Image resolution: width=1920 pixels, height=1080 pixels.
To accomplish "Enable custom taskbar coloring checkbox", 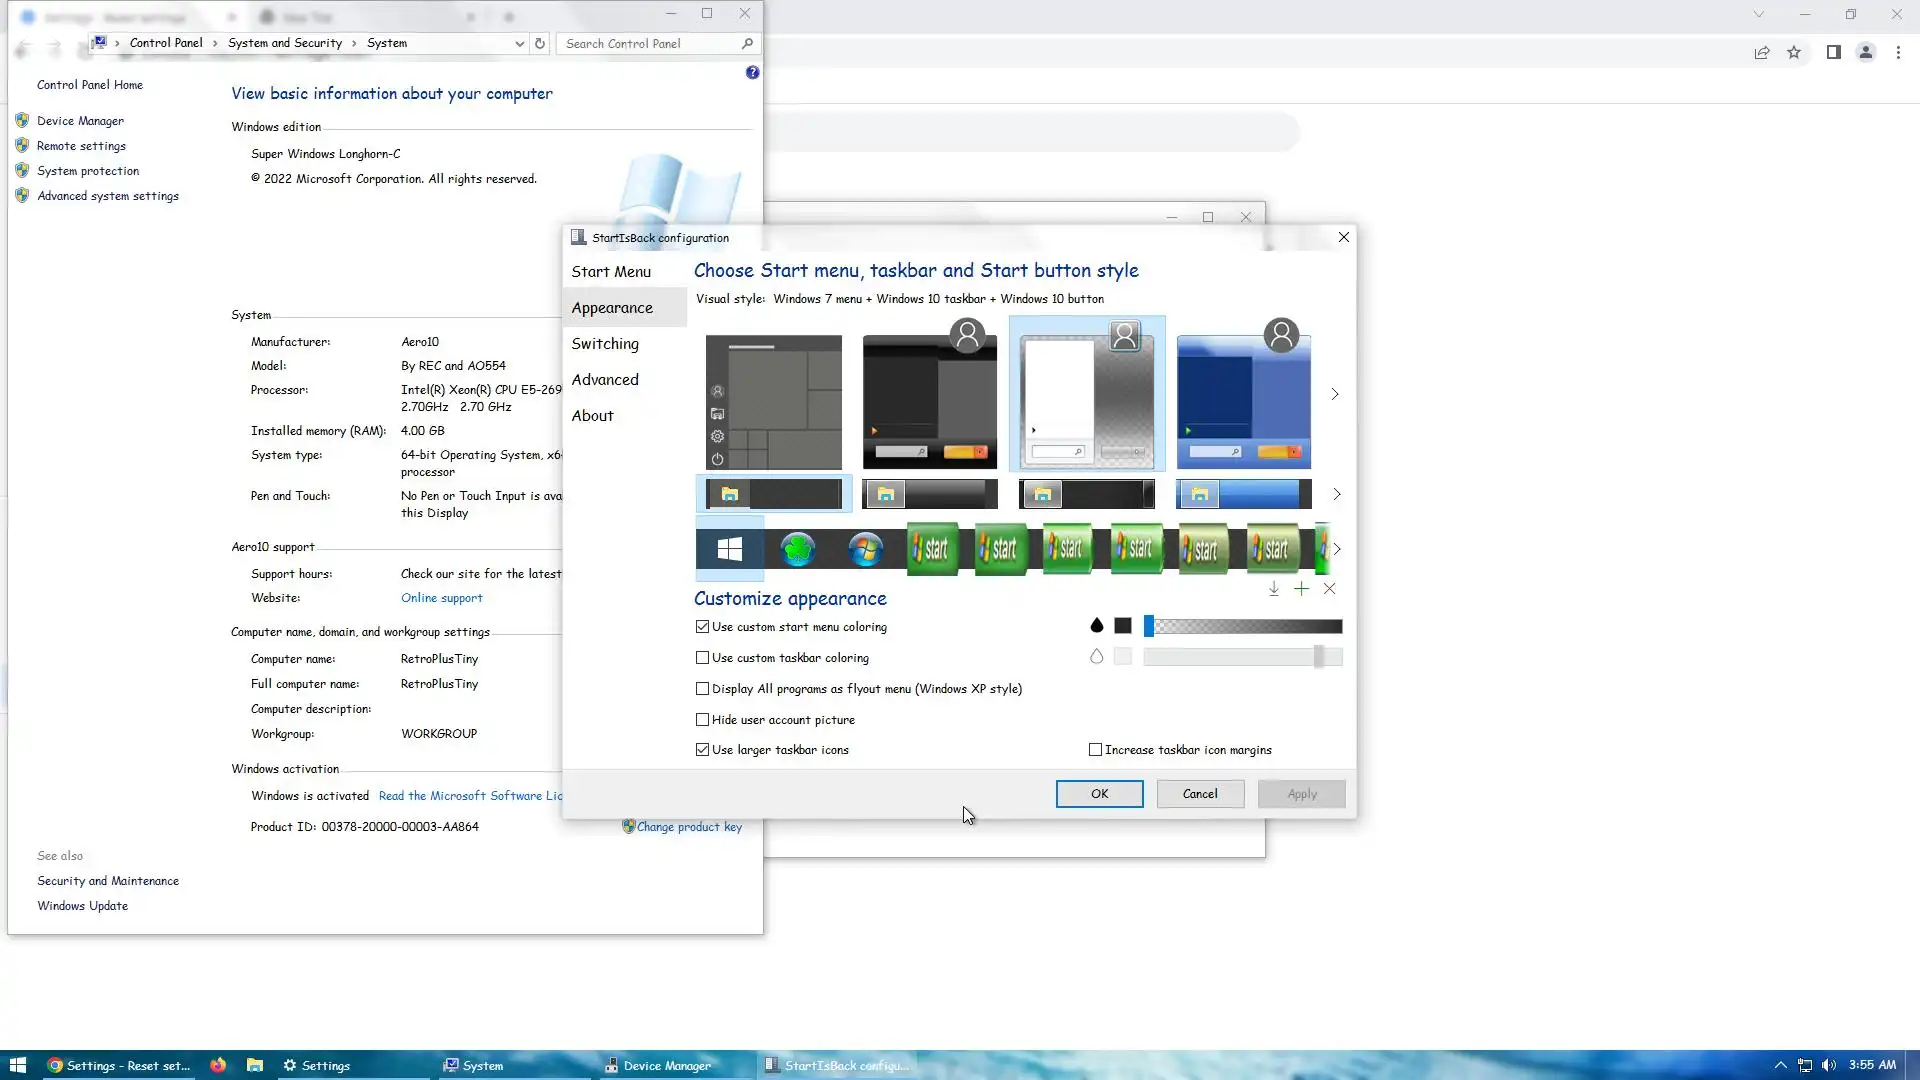I will [x=702, y=658].
